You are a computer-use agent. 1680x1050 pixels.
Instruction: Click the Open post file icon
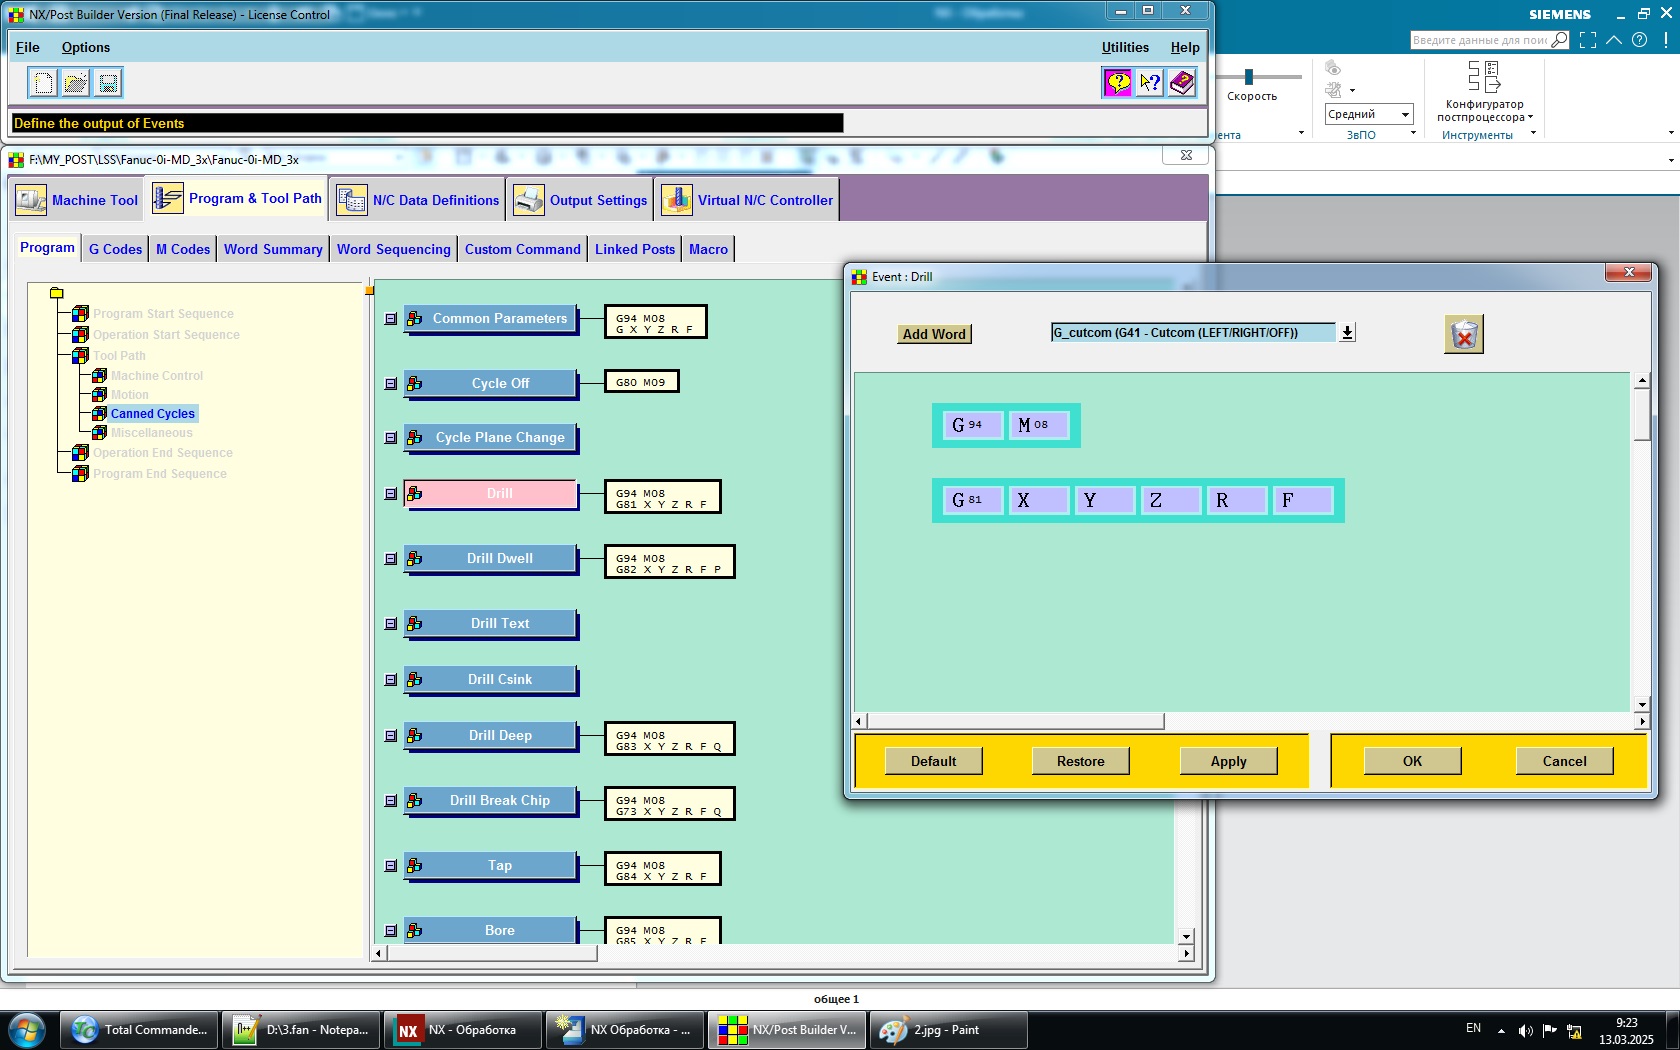(76, 83)
